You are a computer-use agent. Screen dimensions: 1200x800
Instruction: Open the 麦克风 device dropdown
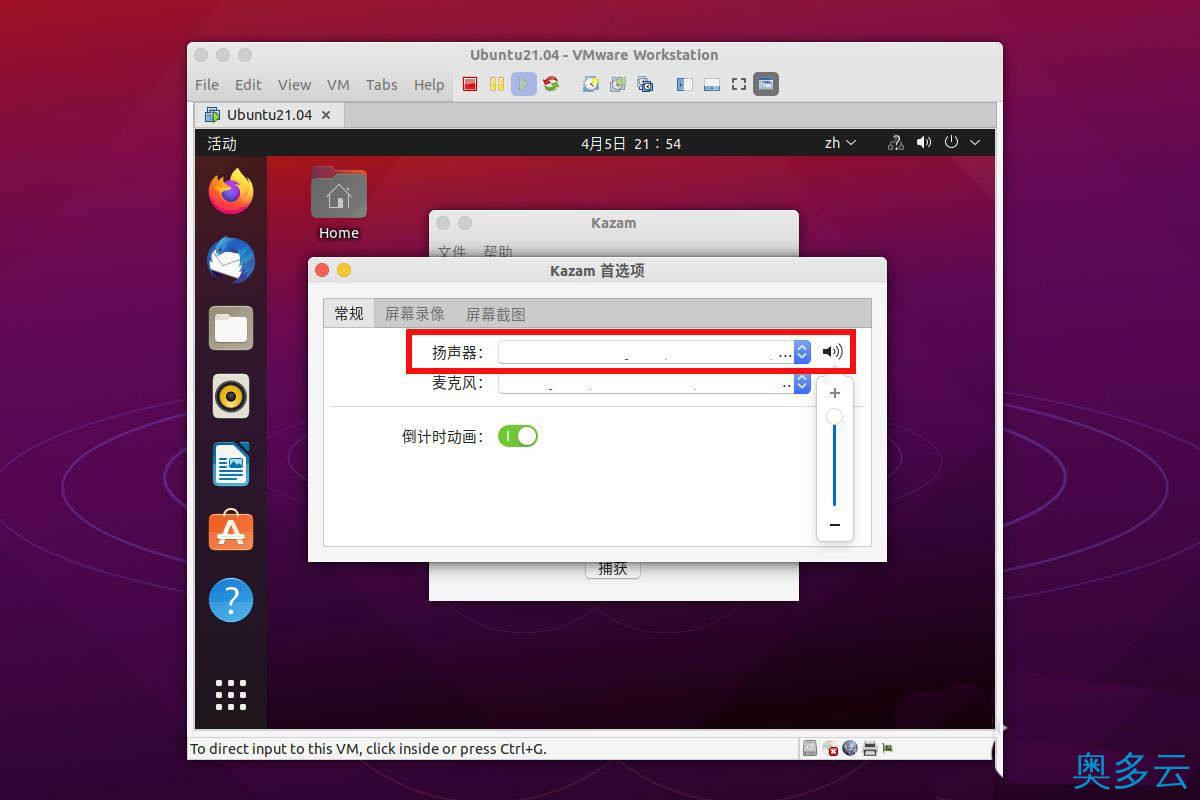click(x=800, y=383)
